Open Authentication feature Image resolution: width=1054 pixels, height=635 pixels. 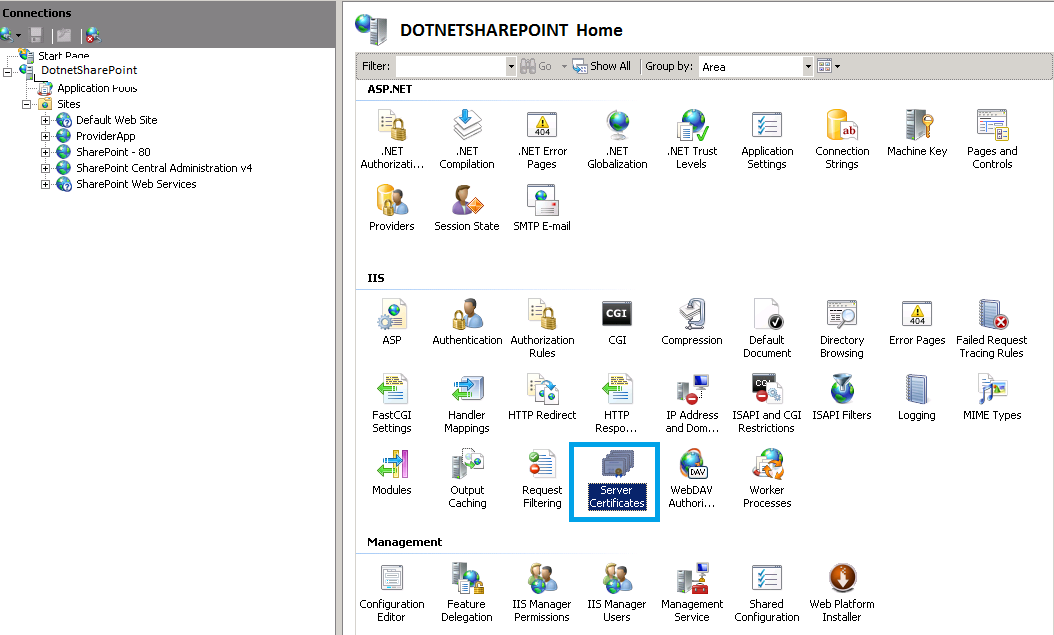click(x=467, y=322)
